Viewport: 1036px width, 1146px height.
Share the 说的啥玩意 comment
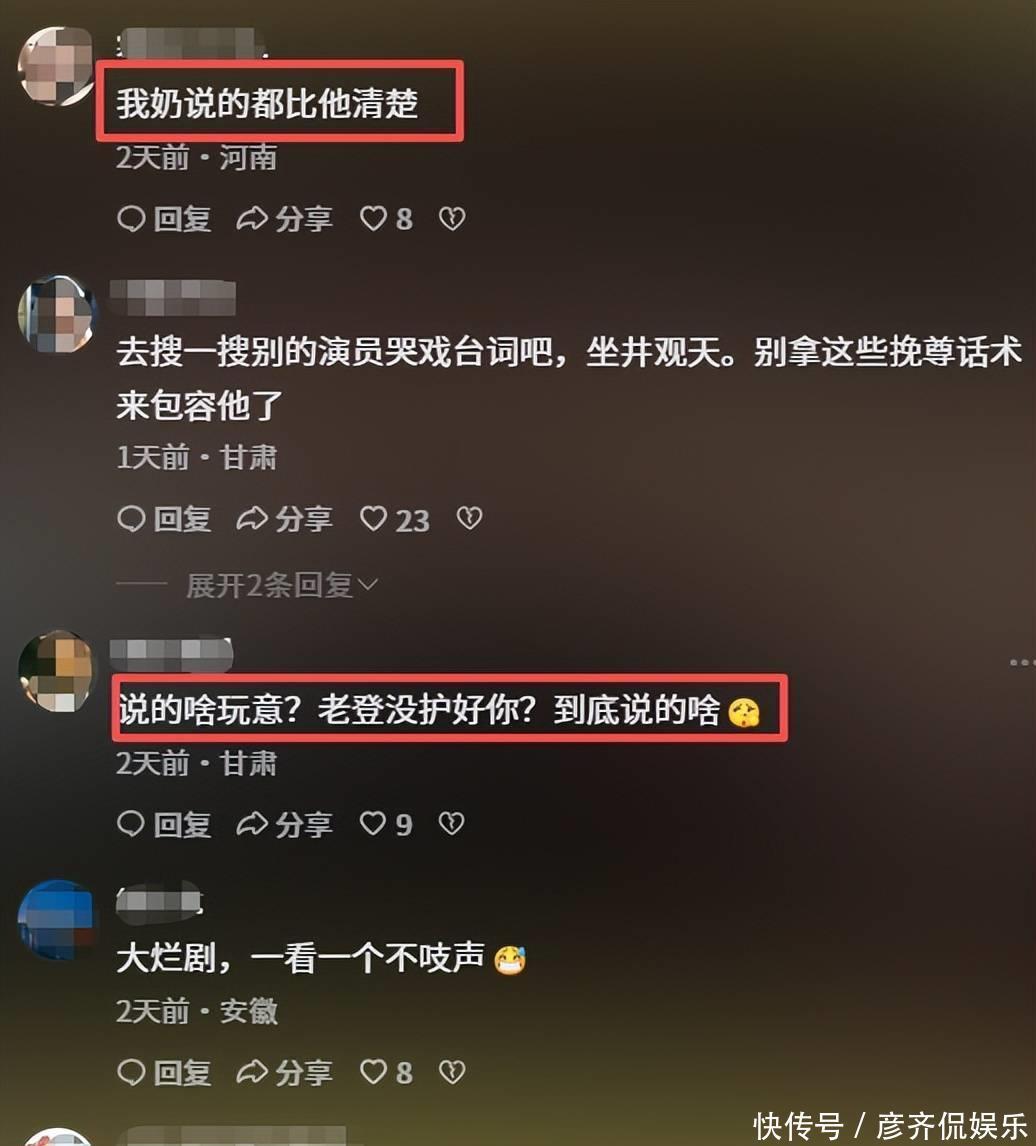284,824
